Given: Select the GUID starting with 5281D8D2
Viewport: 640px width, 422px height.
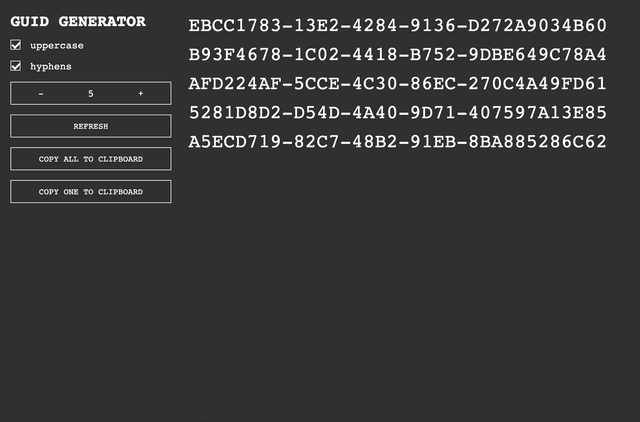Looking at the screenshot, I should pyautogui.click(x=398, y=113).
